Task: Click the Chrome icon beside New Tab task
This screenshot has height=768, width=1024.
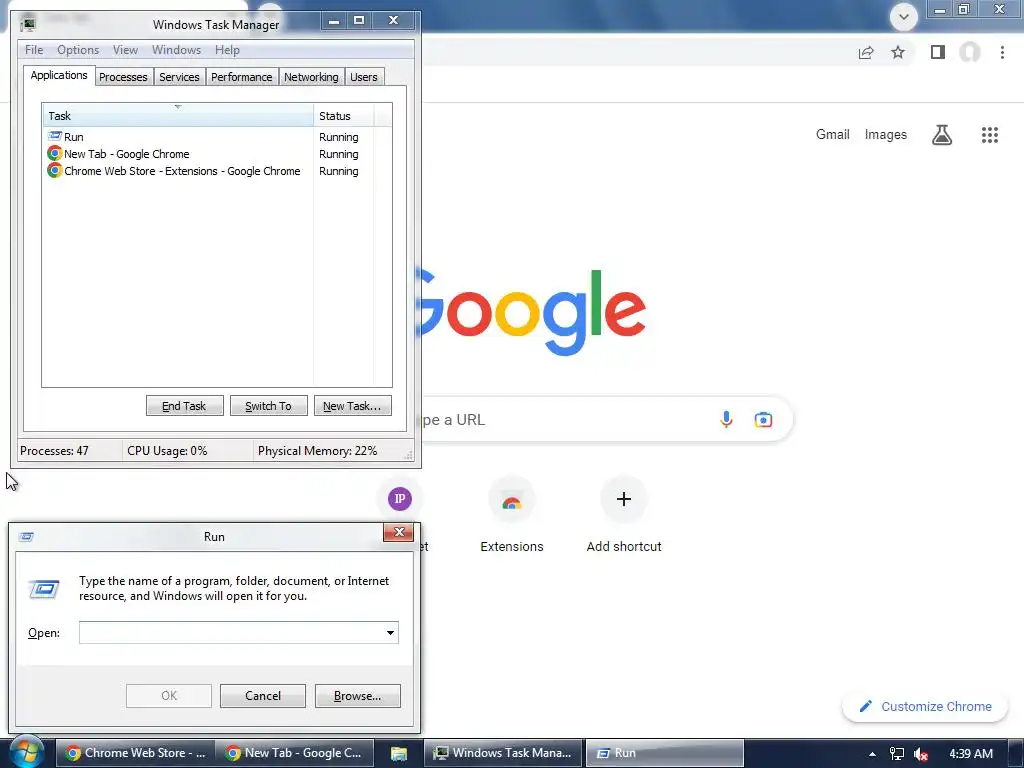Action: pos(54,154)
